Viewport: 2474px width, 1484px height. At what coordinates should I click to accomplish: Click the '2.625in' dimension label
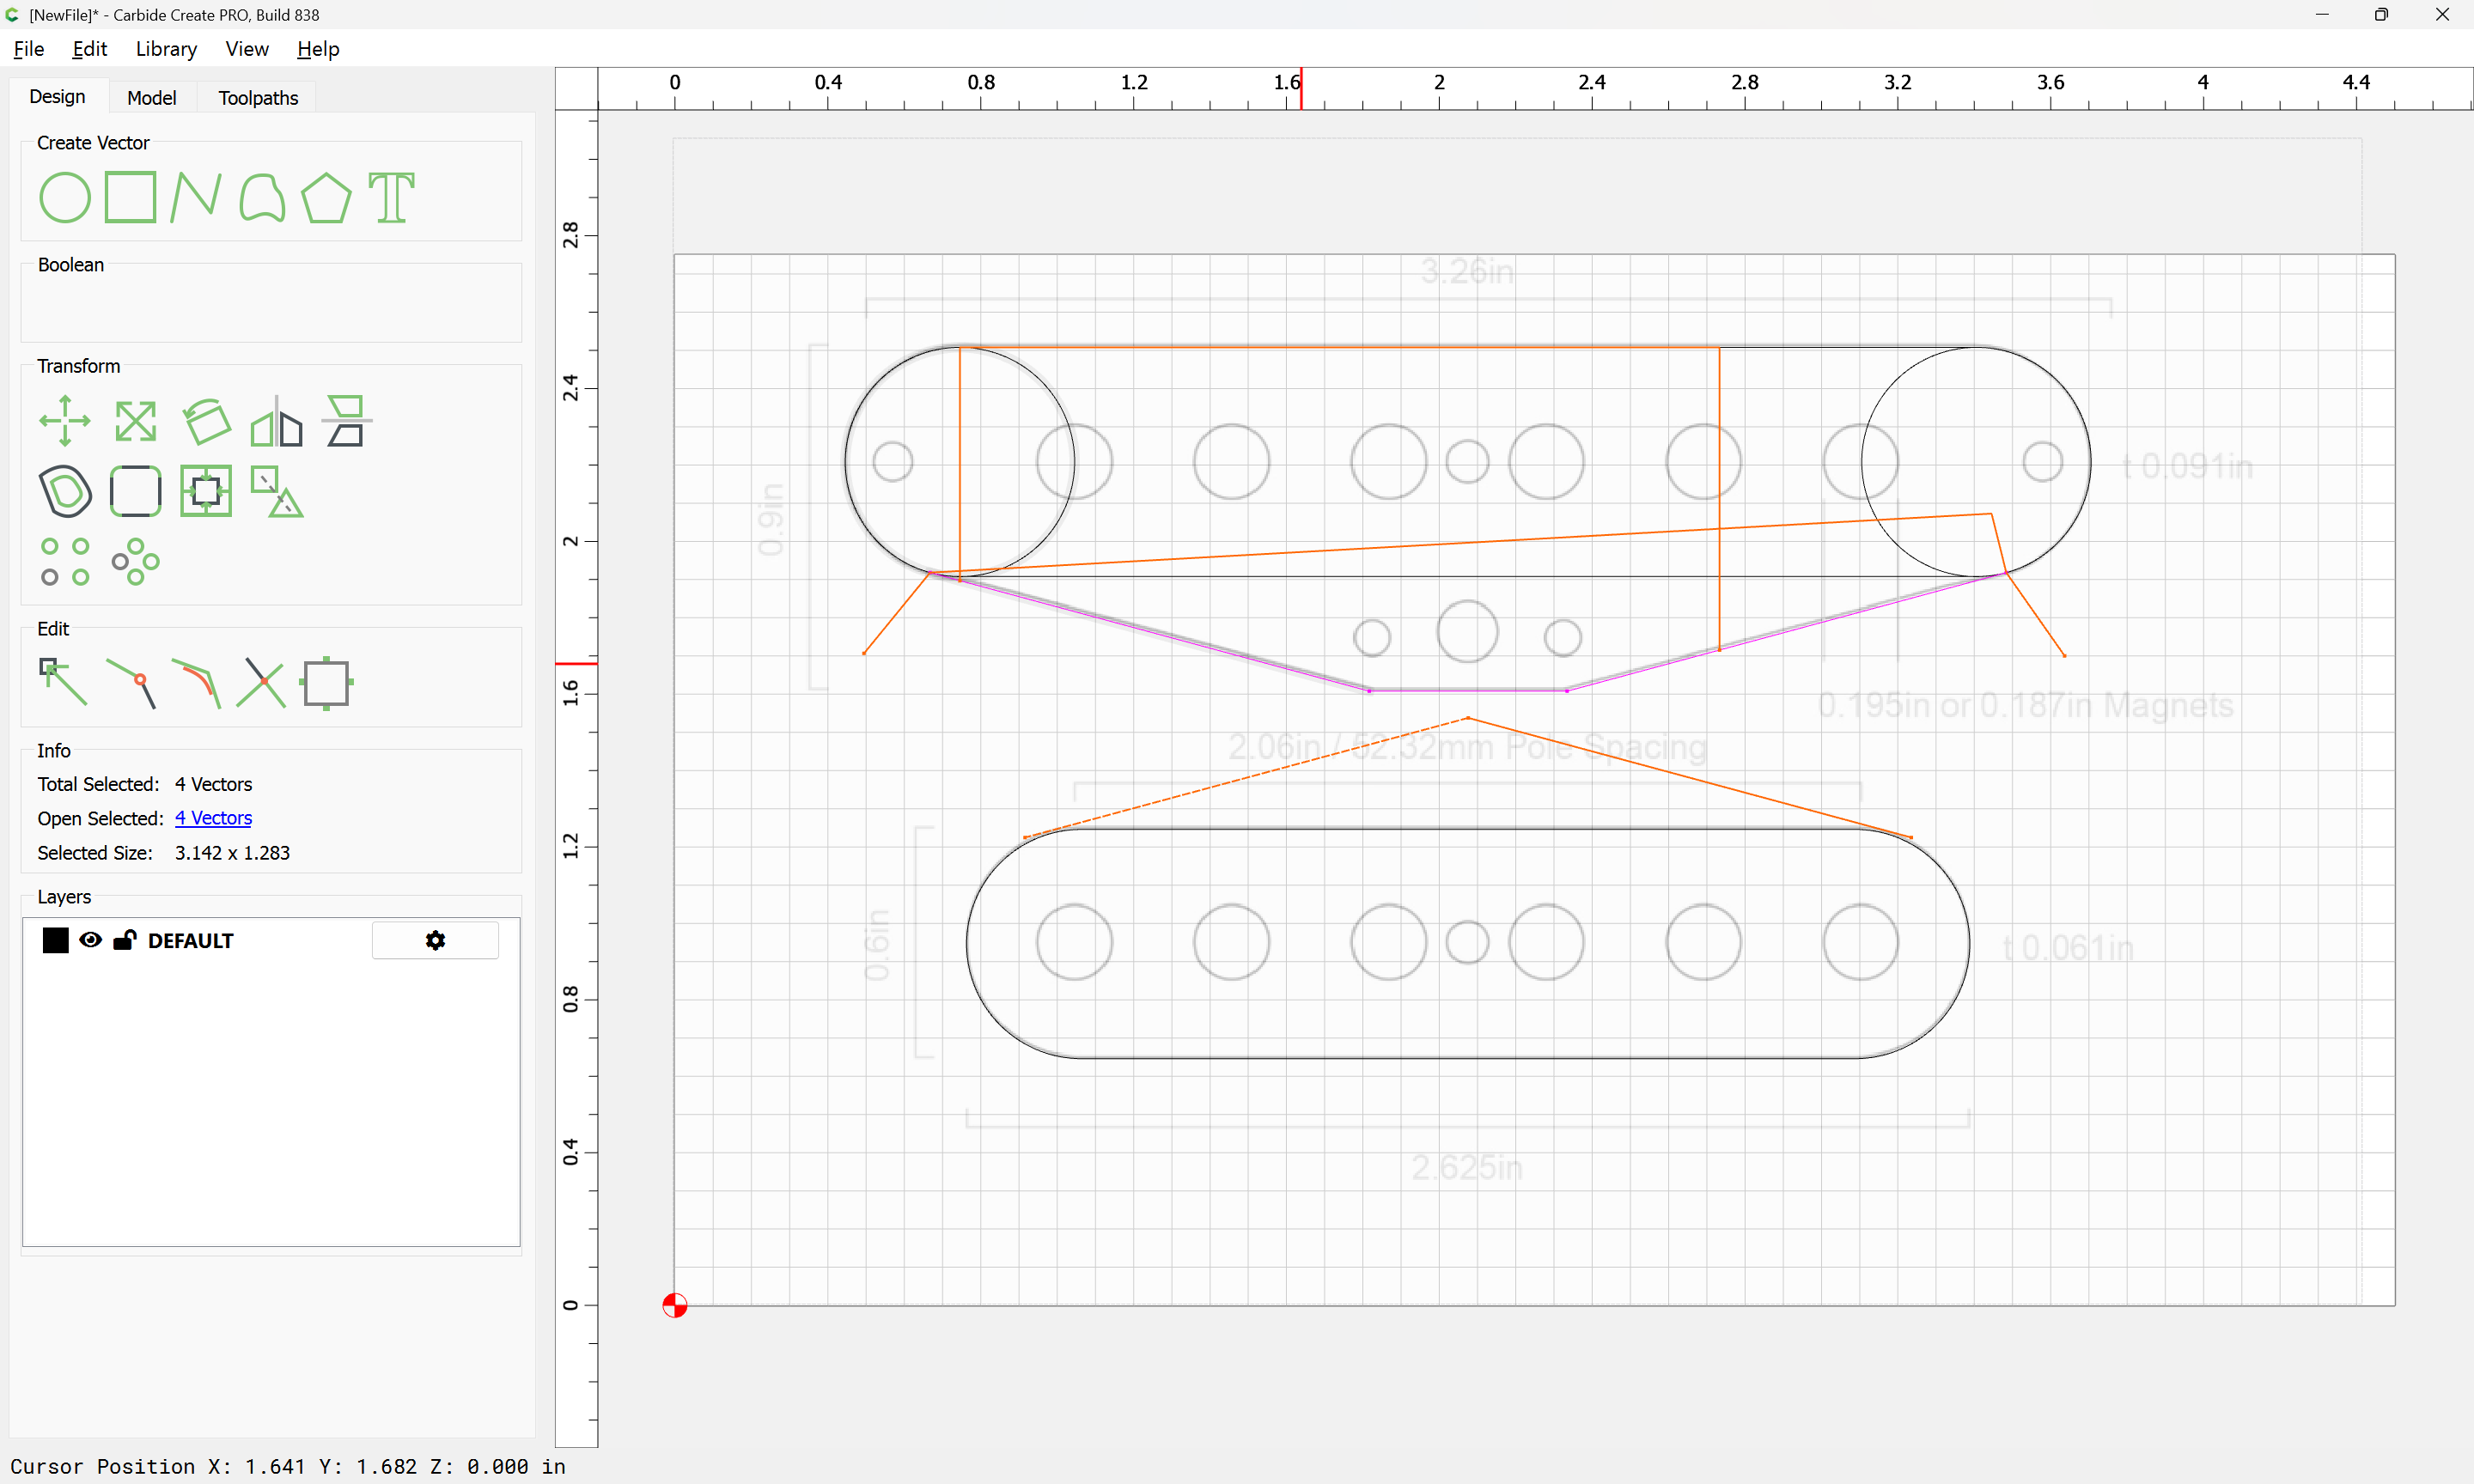tap(1467, 1167)
